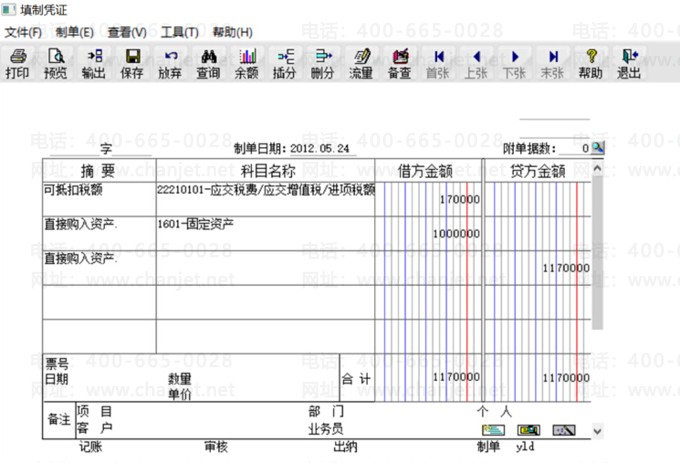Click the 打印 print icon

[x=17, y=64]
